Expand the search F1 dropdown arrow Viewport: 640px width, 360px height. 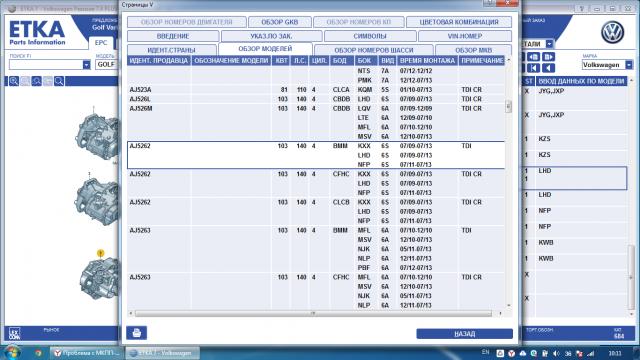(x=86, y=64)
